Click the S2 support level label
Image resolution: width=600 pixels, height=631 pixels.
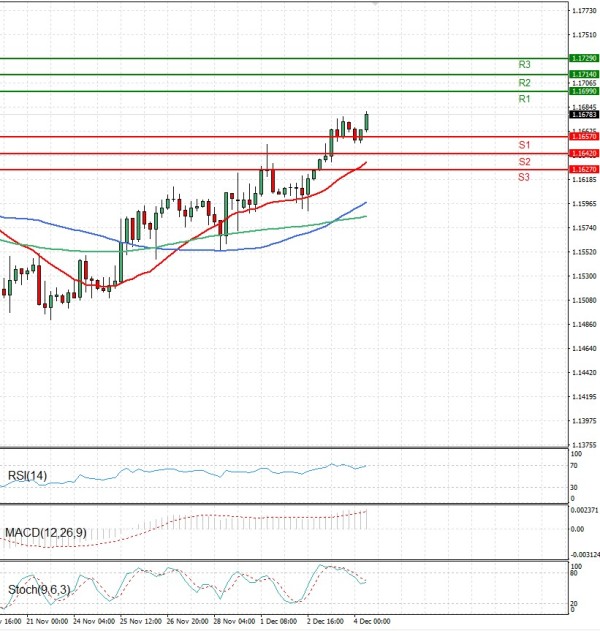click(524, 161)
